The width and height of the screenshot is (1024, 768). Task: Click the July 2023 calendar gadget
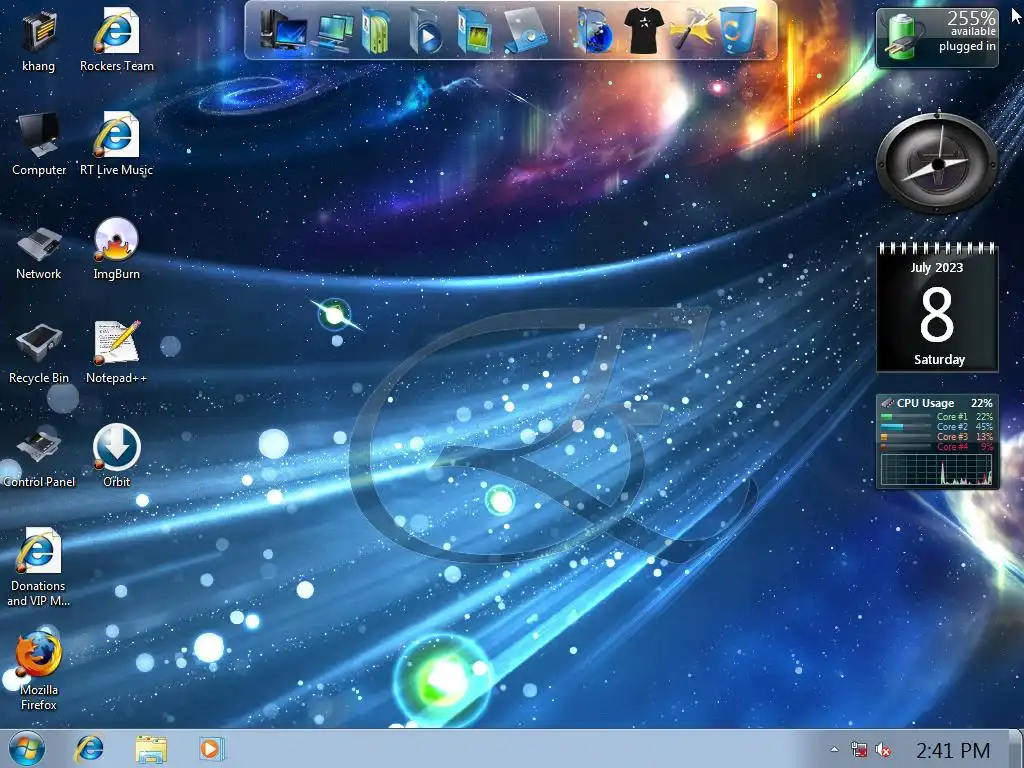pyautogui.click(x=937, y=307)
